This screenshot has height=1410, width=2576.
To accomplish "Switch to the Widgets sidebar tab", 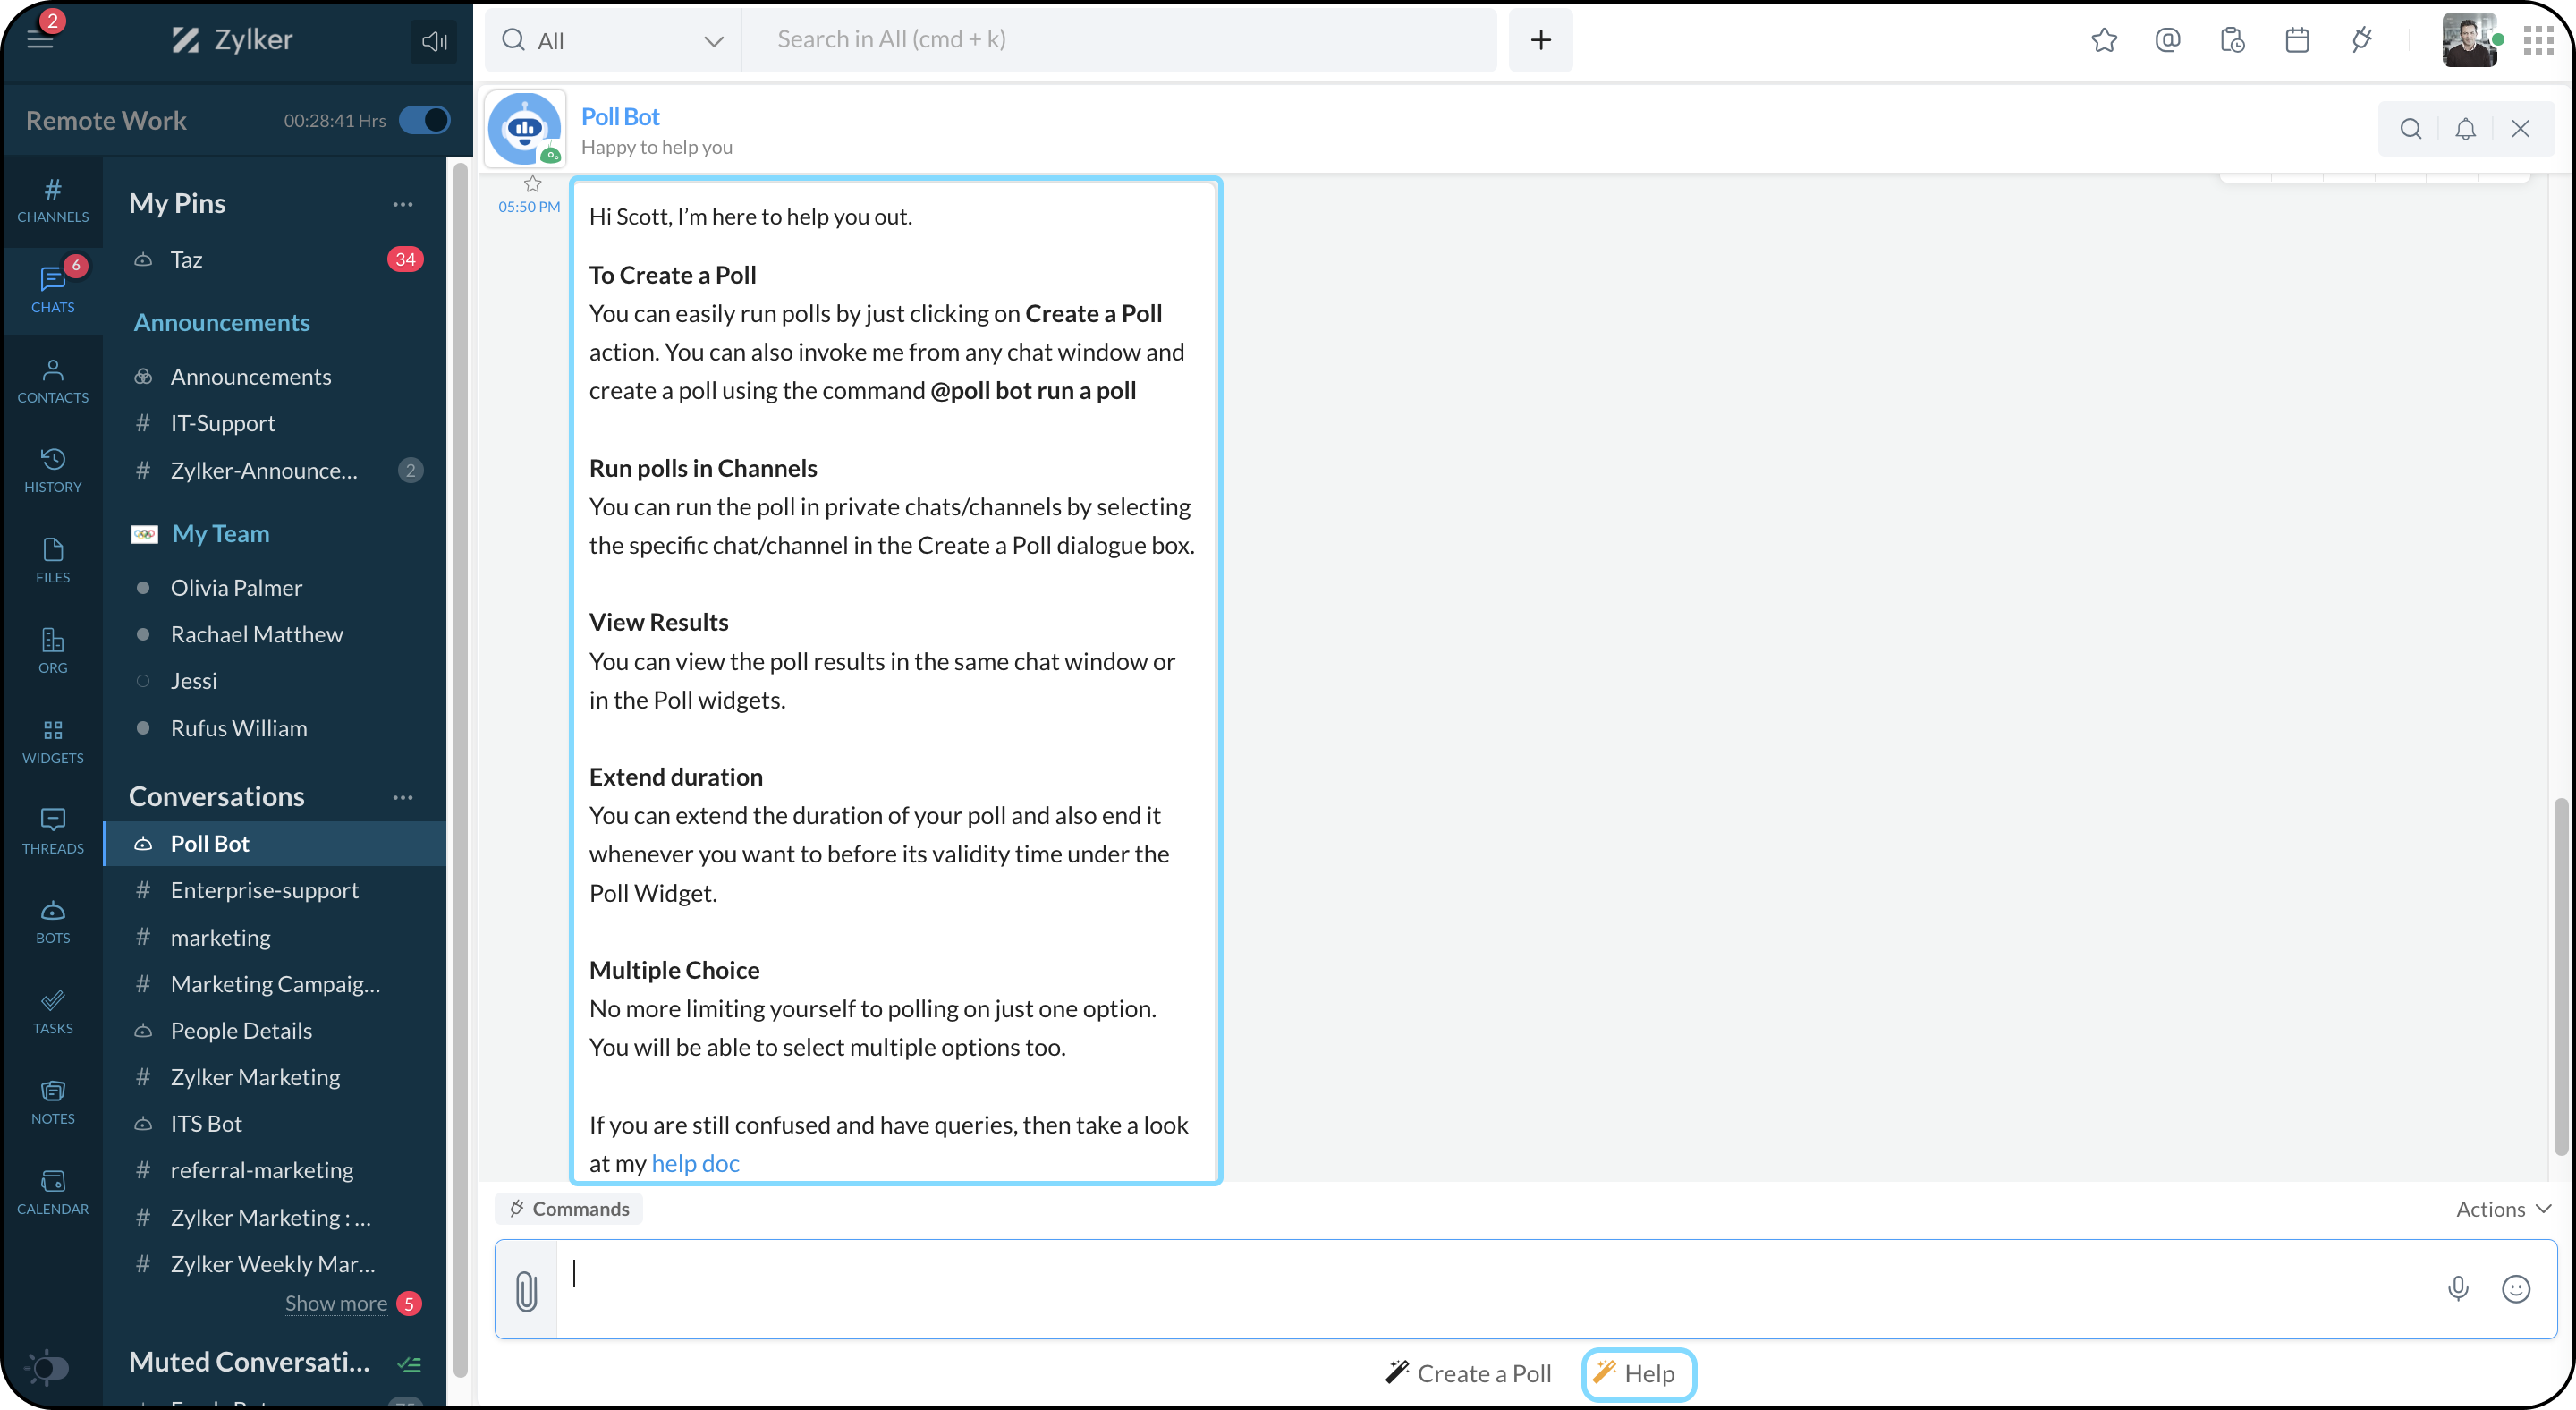I will [53, 741].
